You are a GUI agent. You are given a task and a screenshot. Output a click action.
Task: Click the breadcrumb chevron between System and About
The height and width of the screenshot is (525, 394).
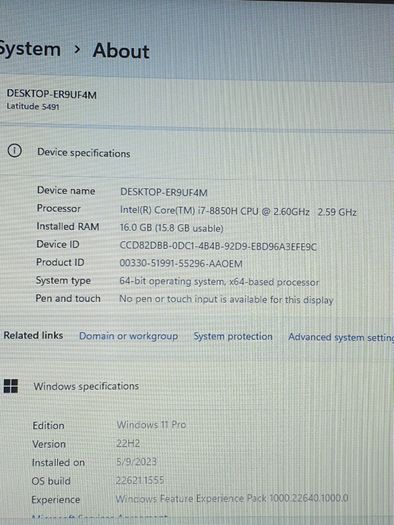tap(77, 50)
